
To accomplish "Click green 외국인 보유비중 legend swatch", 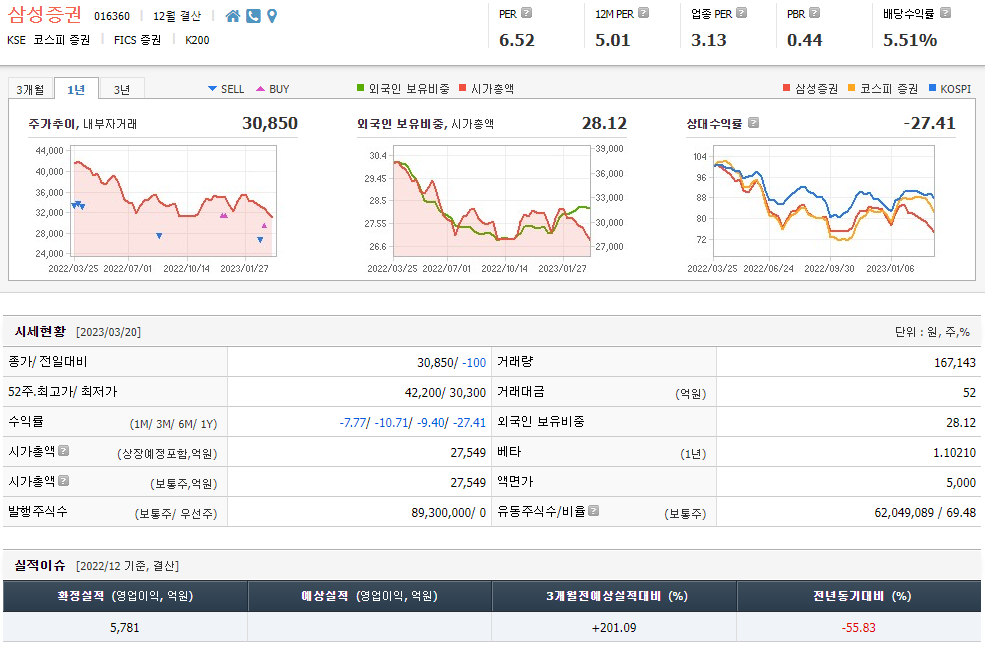I will 361,88.
